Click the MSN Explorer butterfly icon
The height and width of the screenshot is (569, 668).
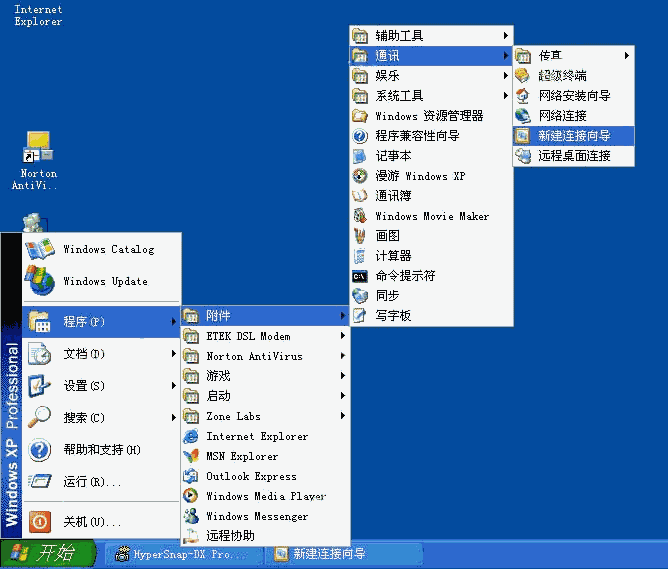[x=191, y=456]
